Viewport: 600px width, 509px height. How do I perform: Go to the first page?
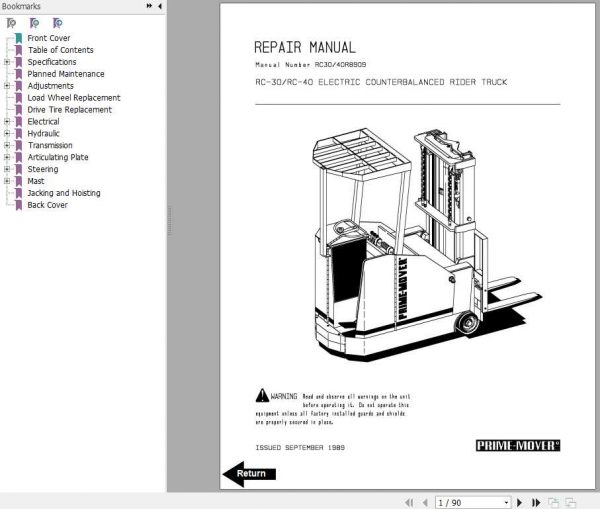(x=409, y=502)
